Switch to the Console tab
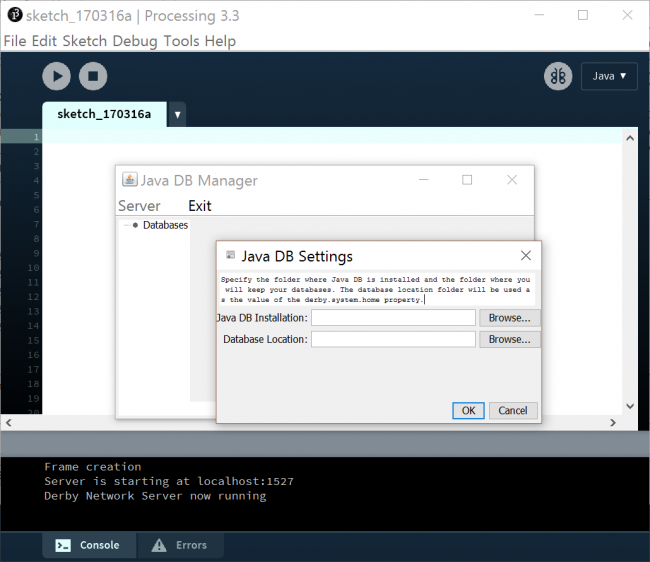Viewport: 650px width, 562px height. pyautogui.click(x=89, y=545)
